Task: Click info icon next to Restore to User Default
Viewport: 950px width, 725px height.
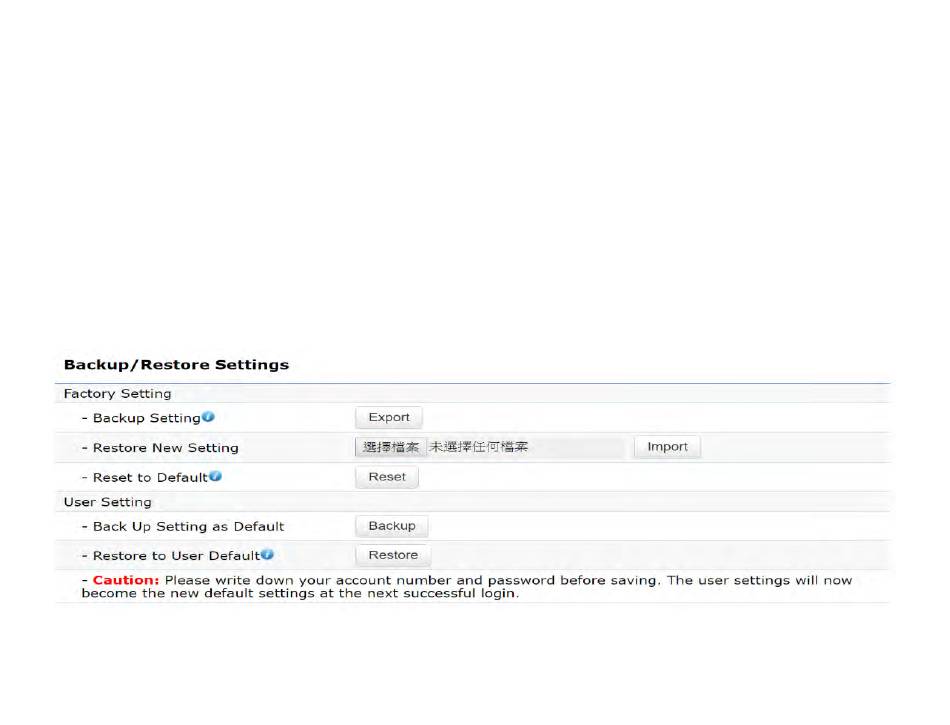Action: point(267,554)
